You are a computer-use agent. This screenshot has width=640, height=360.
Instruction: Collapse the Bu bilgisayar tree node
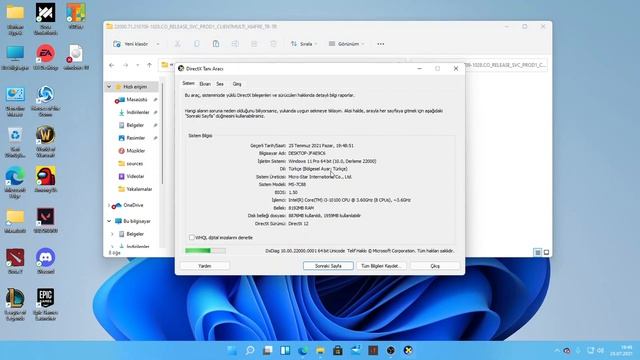tap(109, 221)
